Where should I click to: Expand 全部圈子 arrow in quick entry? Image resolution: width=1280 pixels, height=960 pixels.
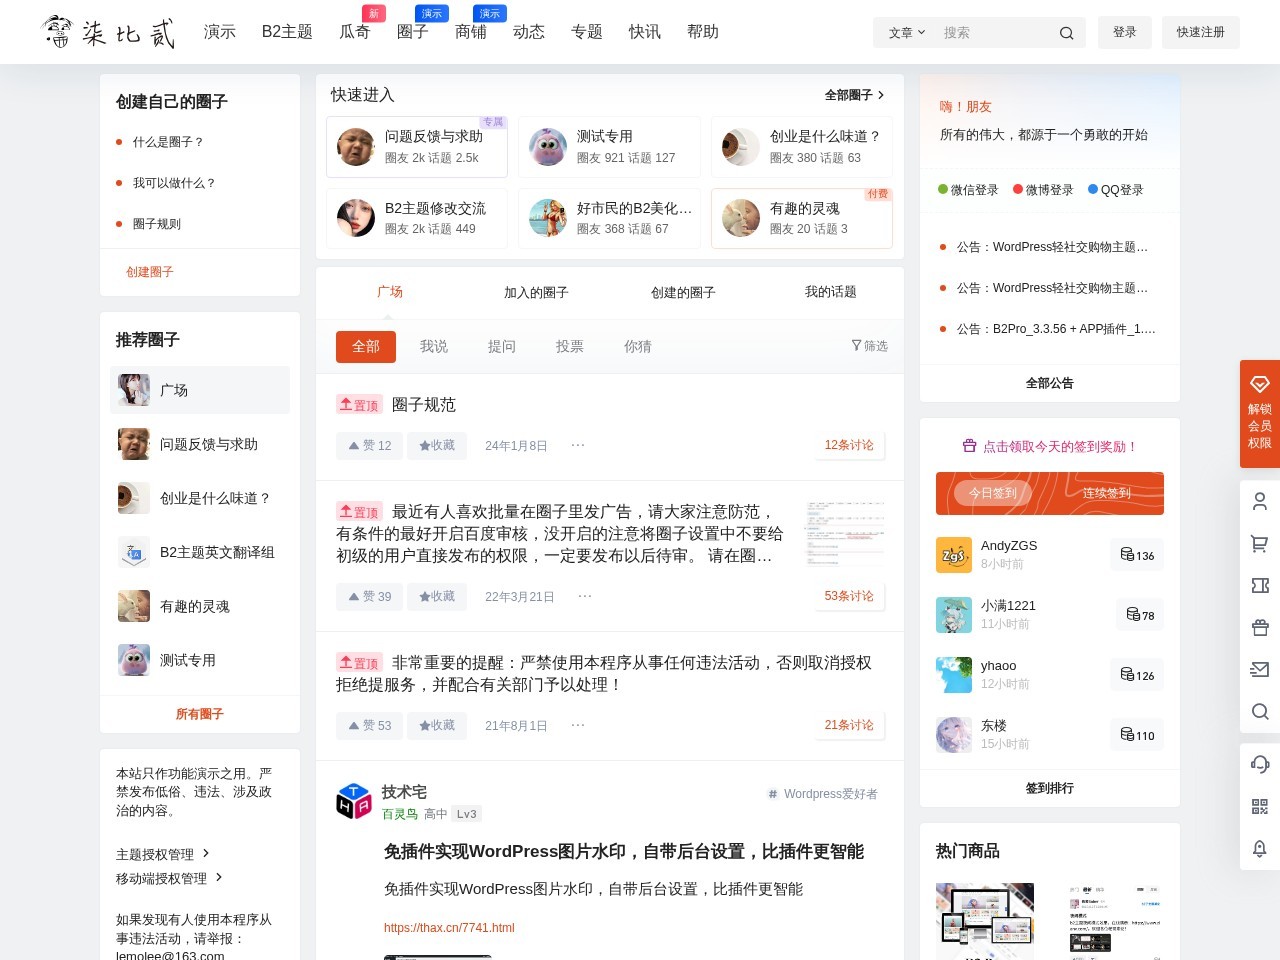854,95
